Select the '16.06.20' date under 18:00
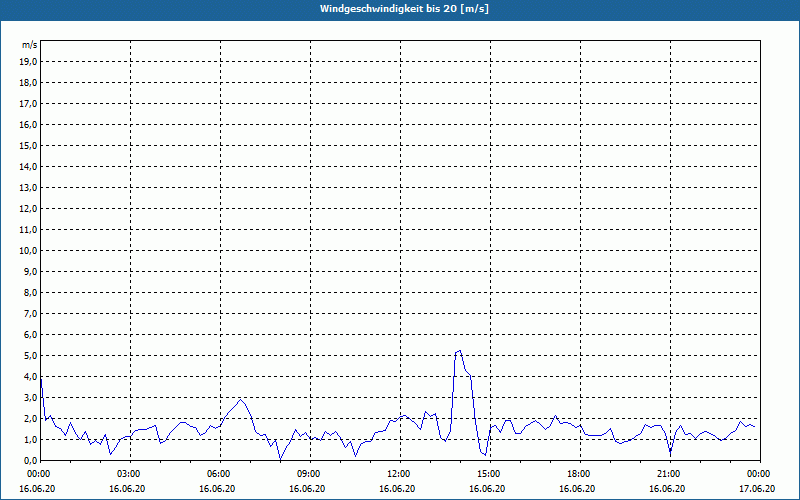800x500 pixels. point(577,489)
